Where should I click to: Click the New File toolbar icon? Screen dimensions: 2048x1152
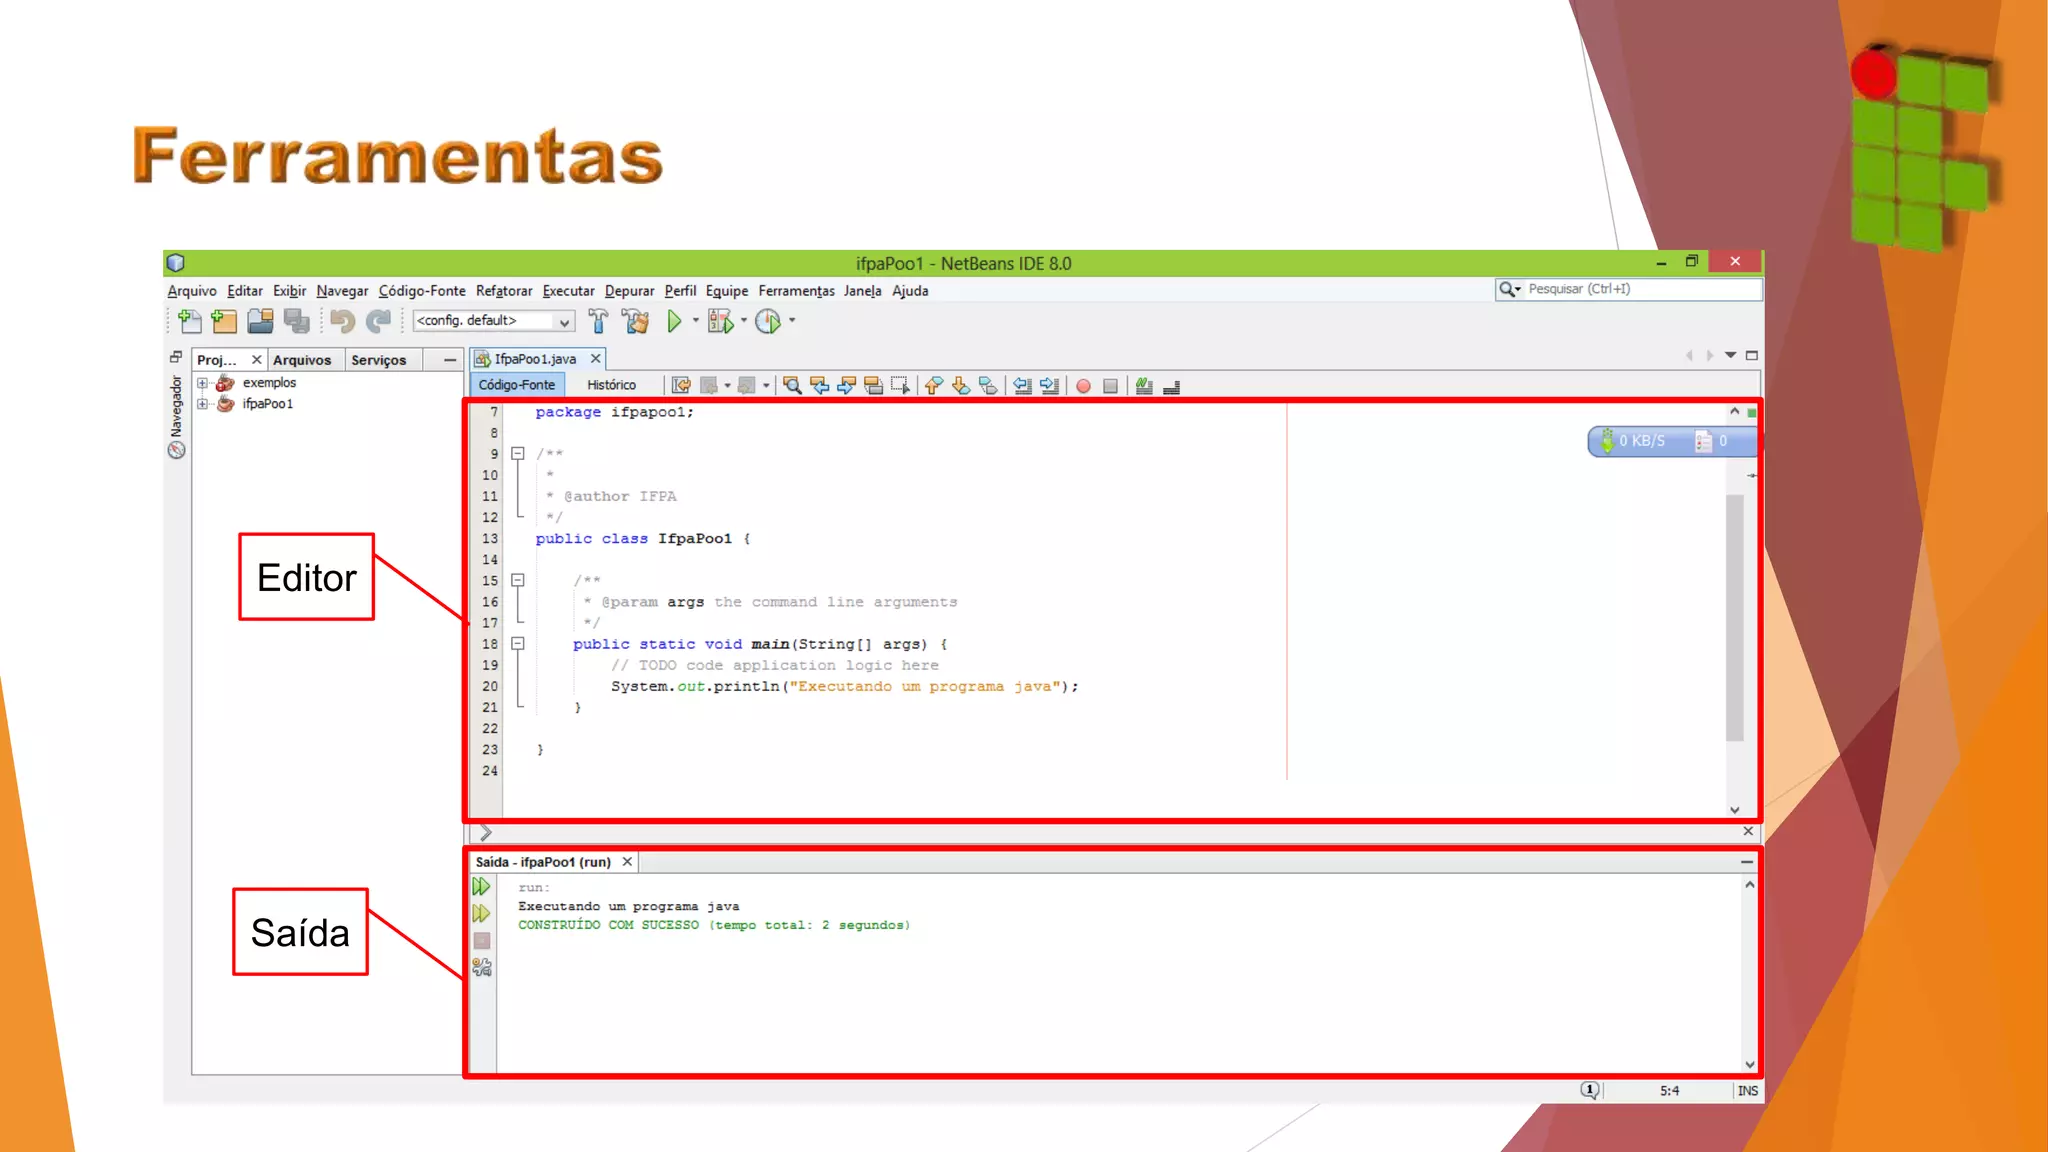189,321
